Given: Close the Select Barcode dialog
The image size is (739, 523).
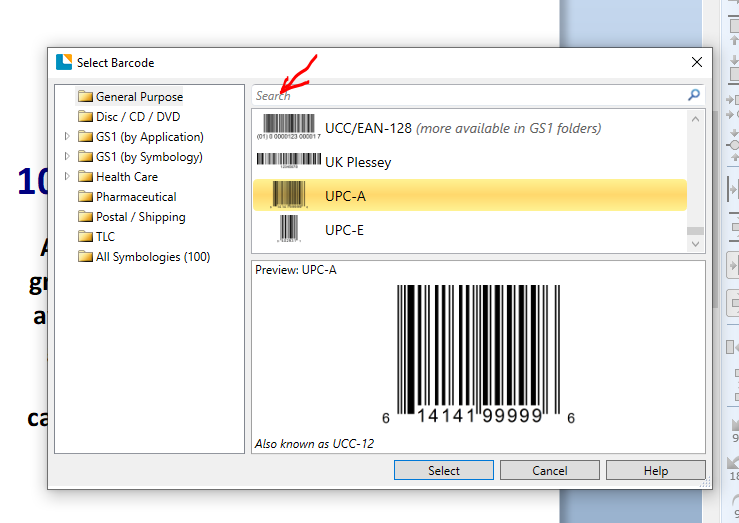Looking at the screenshot, I should 696,63.
